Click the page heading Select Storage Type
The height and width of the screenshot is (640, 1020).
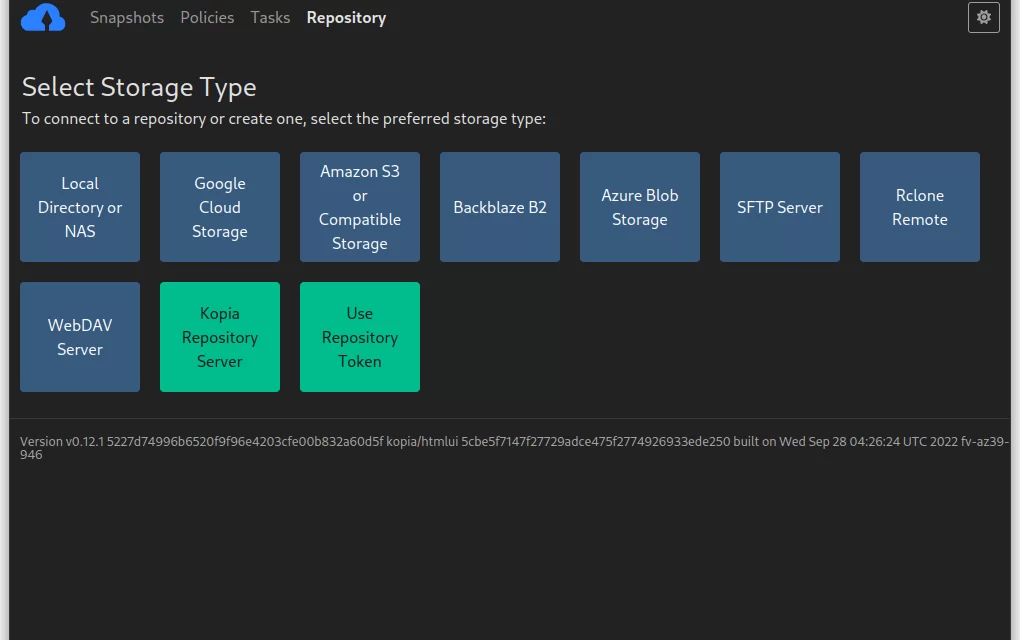tap(139, 88)
